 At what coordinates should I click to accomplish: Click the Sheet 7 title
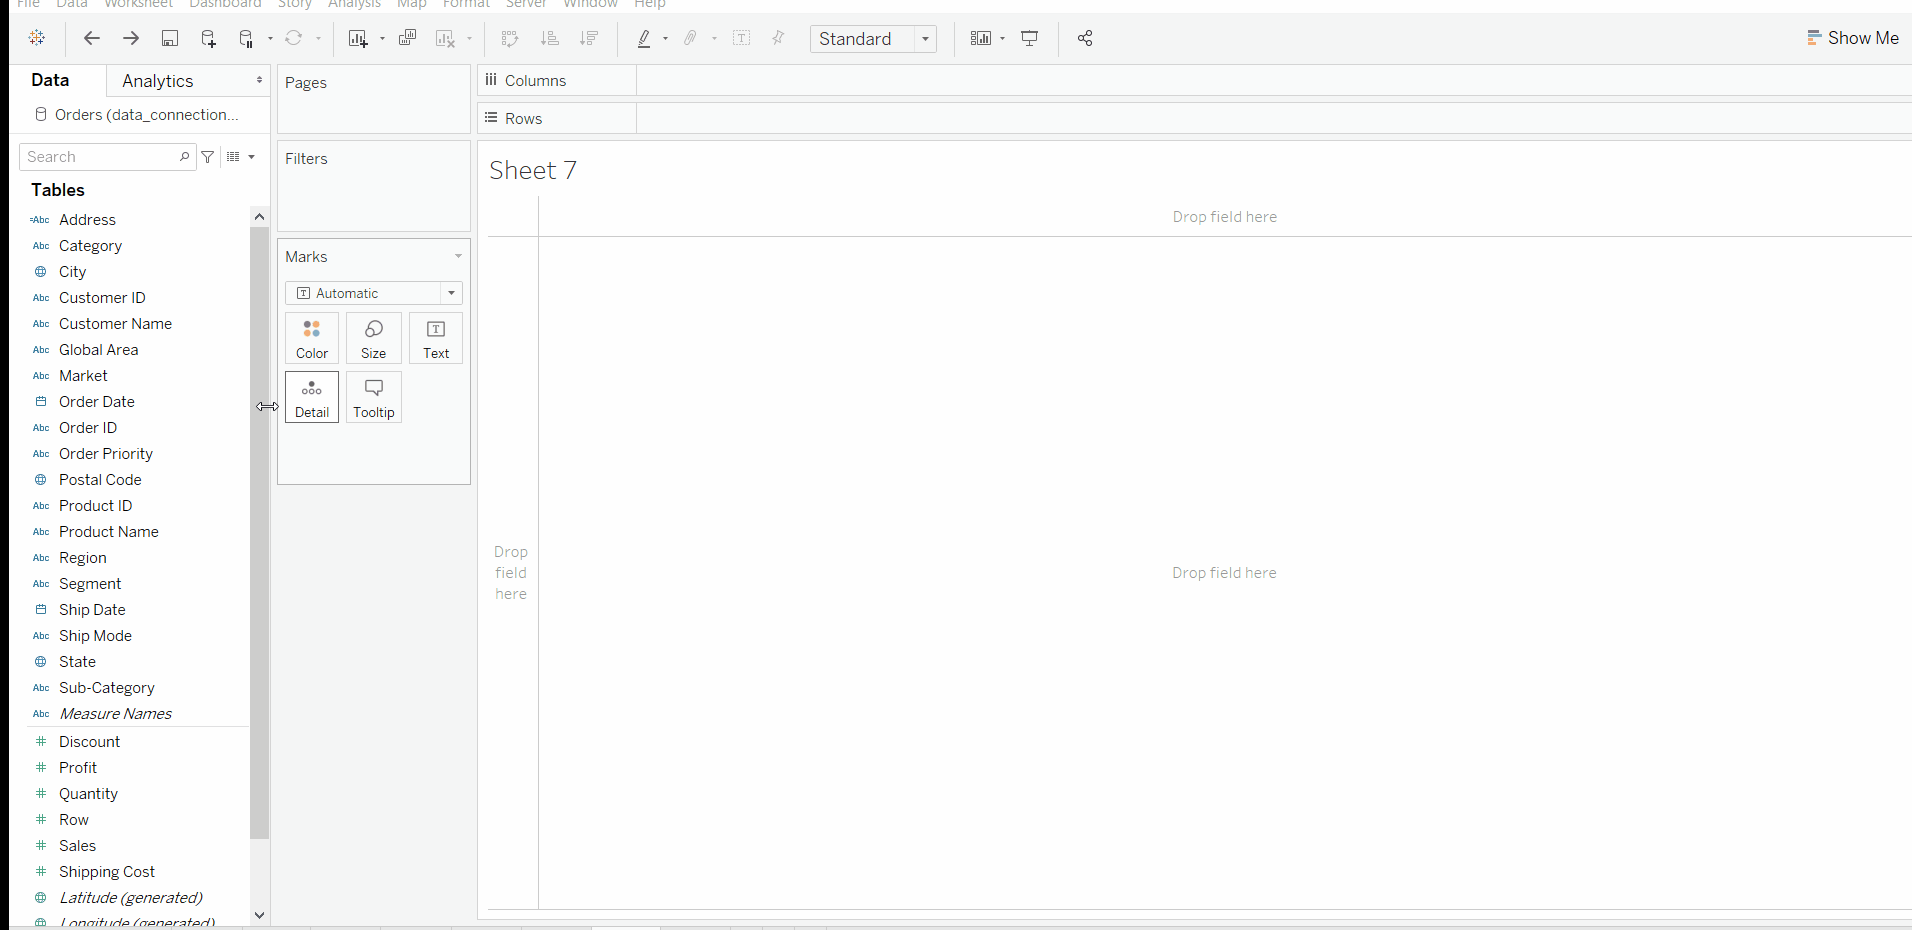[x=533, y=171]
